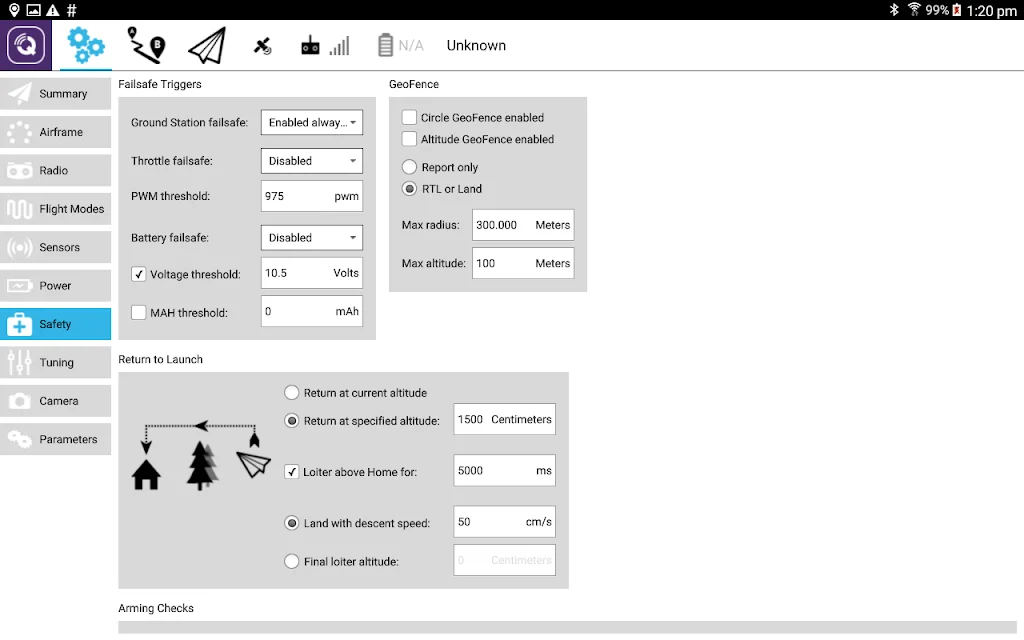Choose the Report only radio button
Image resolution: width=1024 pixels, height=640 pixels.
point(409,167)
